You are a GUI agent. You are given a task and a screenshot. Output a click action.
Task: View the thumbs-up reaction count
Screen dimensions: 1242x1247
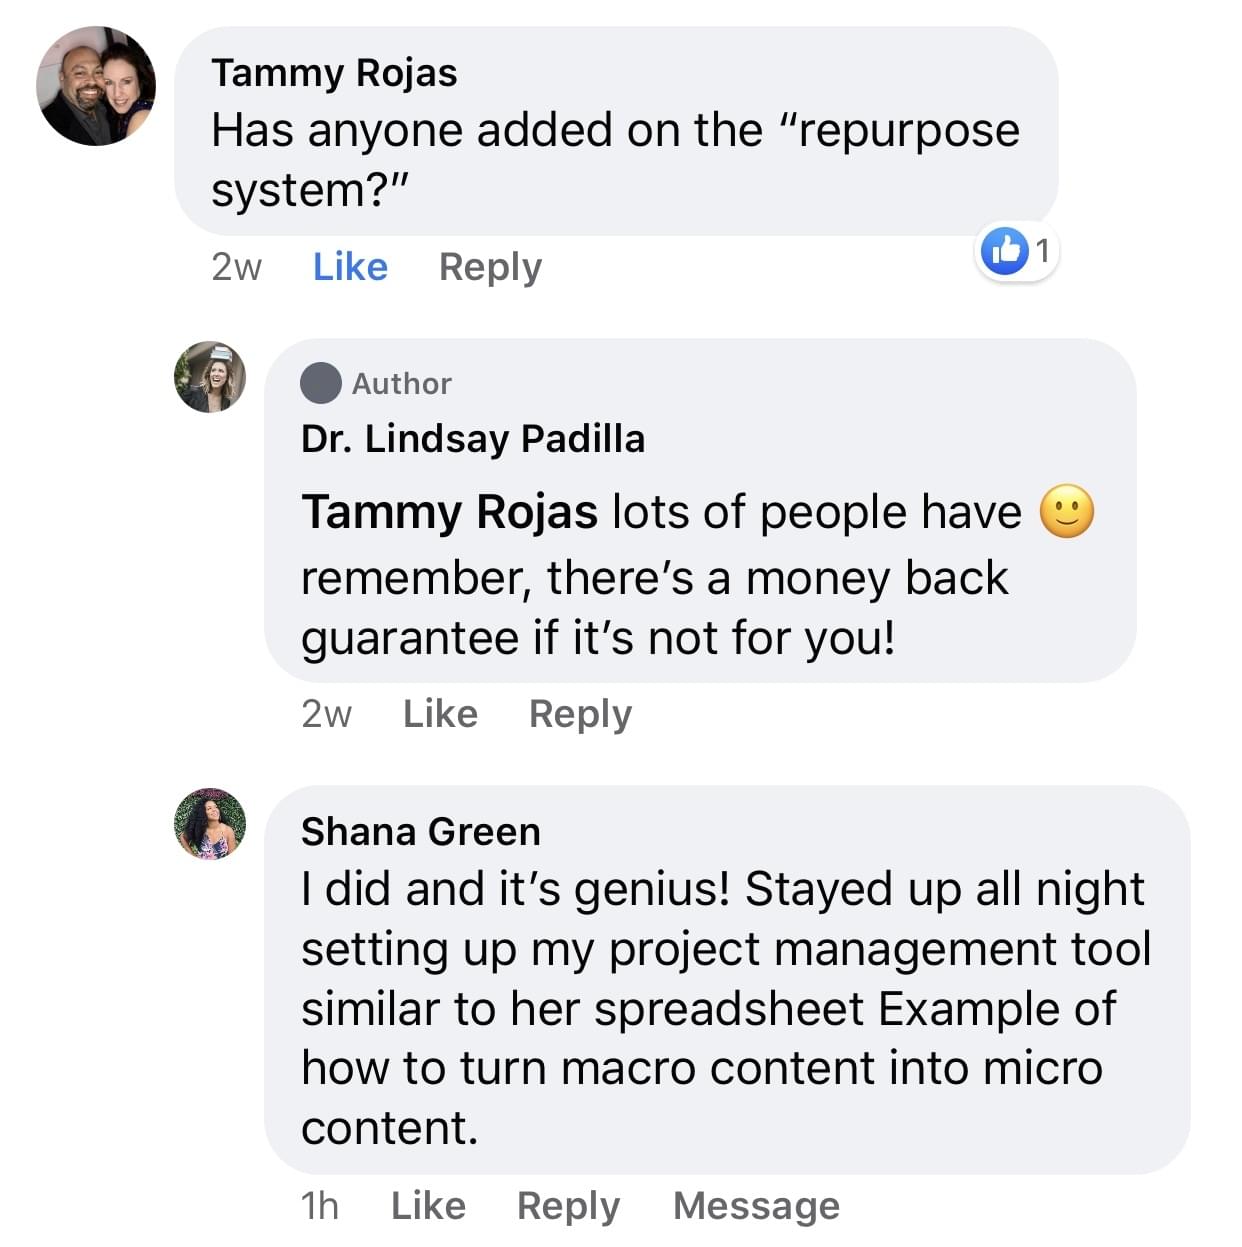pos(1017,250)
